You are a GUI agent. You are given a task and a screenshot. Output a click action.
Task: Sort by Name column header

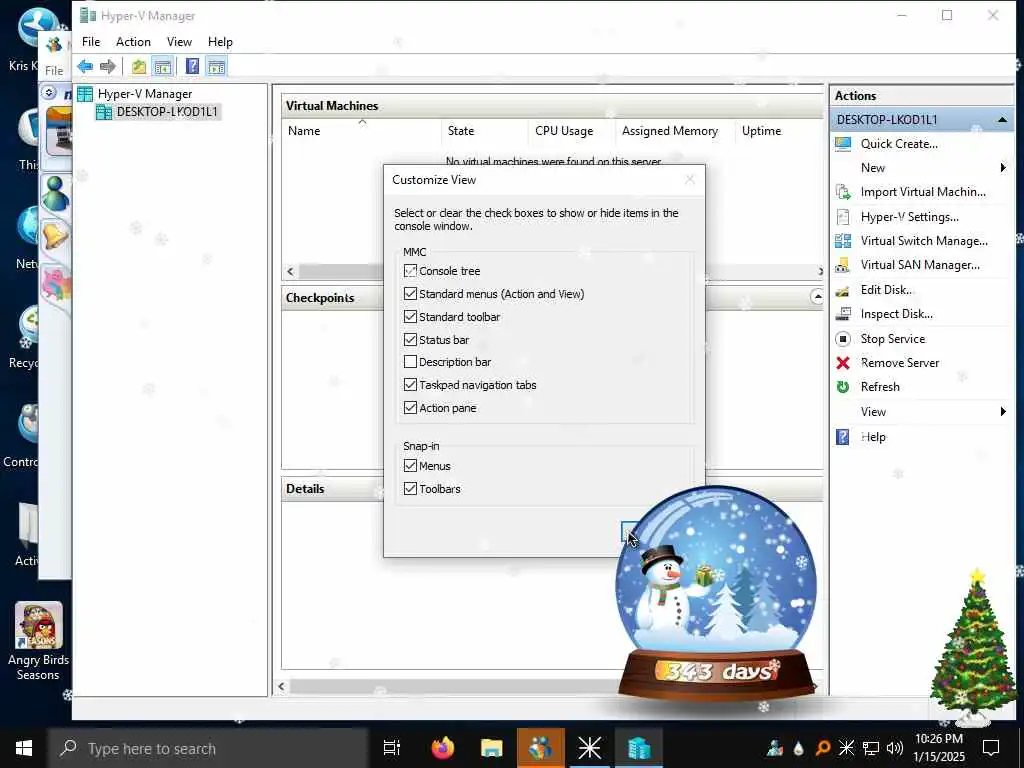click(362, 131)
